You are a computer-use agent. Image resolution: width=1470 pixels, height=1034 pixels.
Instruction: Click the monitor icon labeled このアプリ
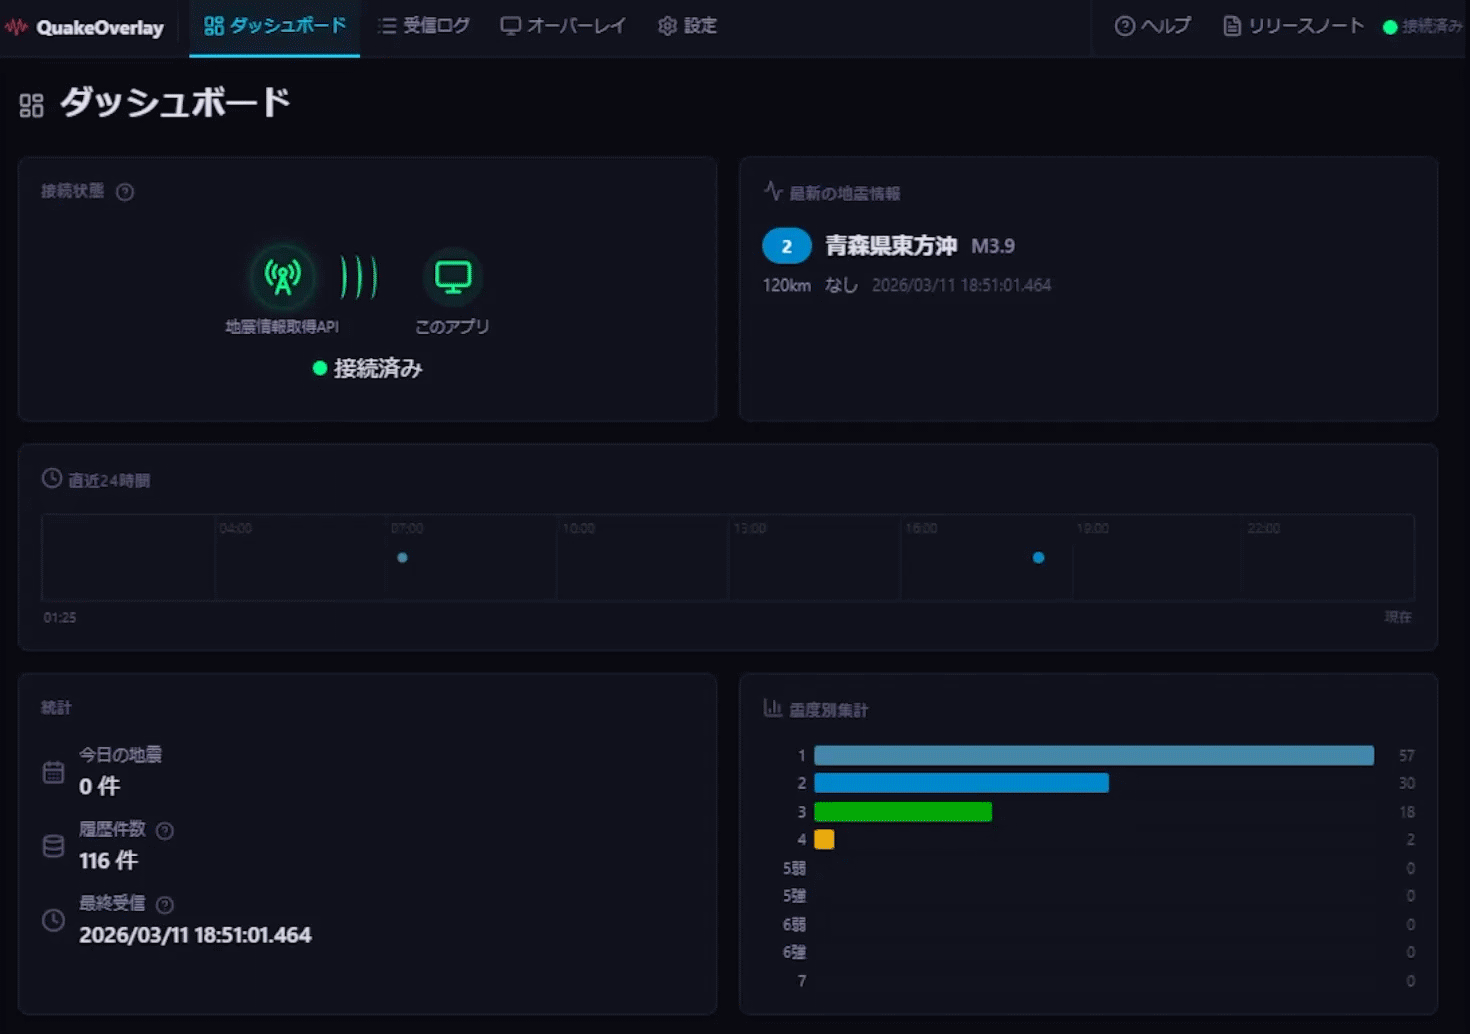point(452,277)
